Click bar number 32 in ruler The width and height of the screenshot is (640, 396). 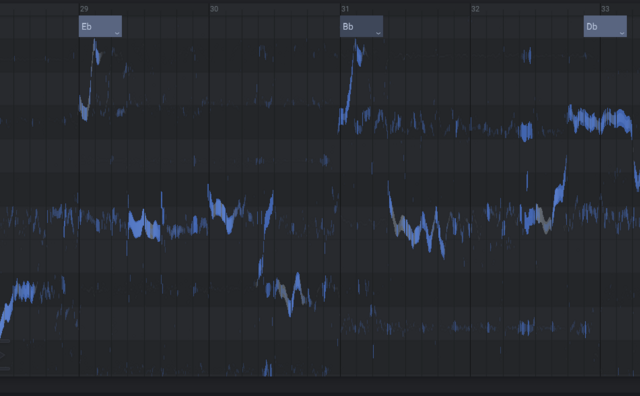tap(475, 9)
